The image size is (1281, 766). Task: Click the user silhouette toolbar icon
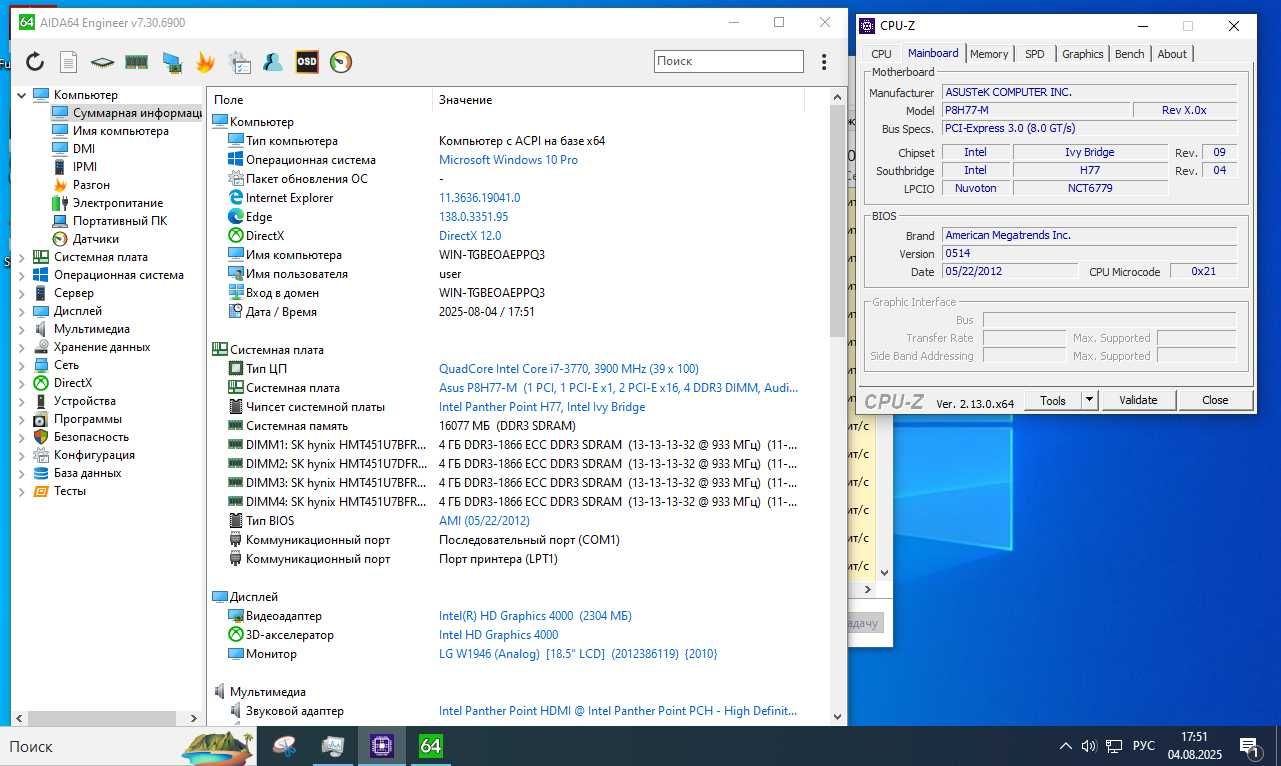273,62
